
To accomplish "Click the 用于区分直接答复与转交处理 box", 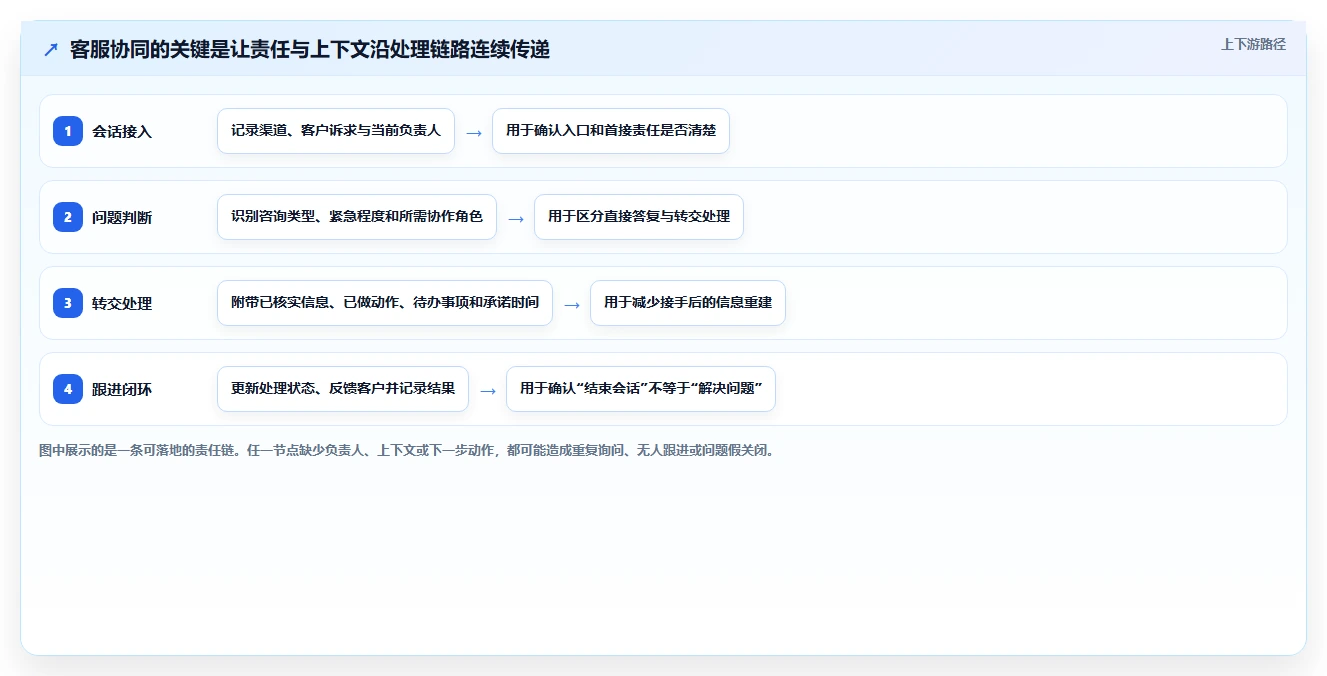I will point(639,217).
